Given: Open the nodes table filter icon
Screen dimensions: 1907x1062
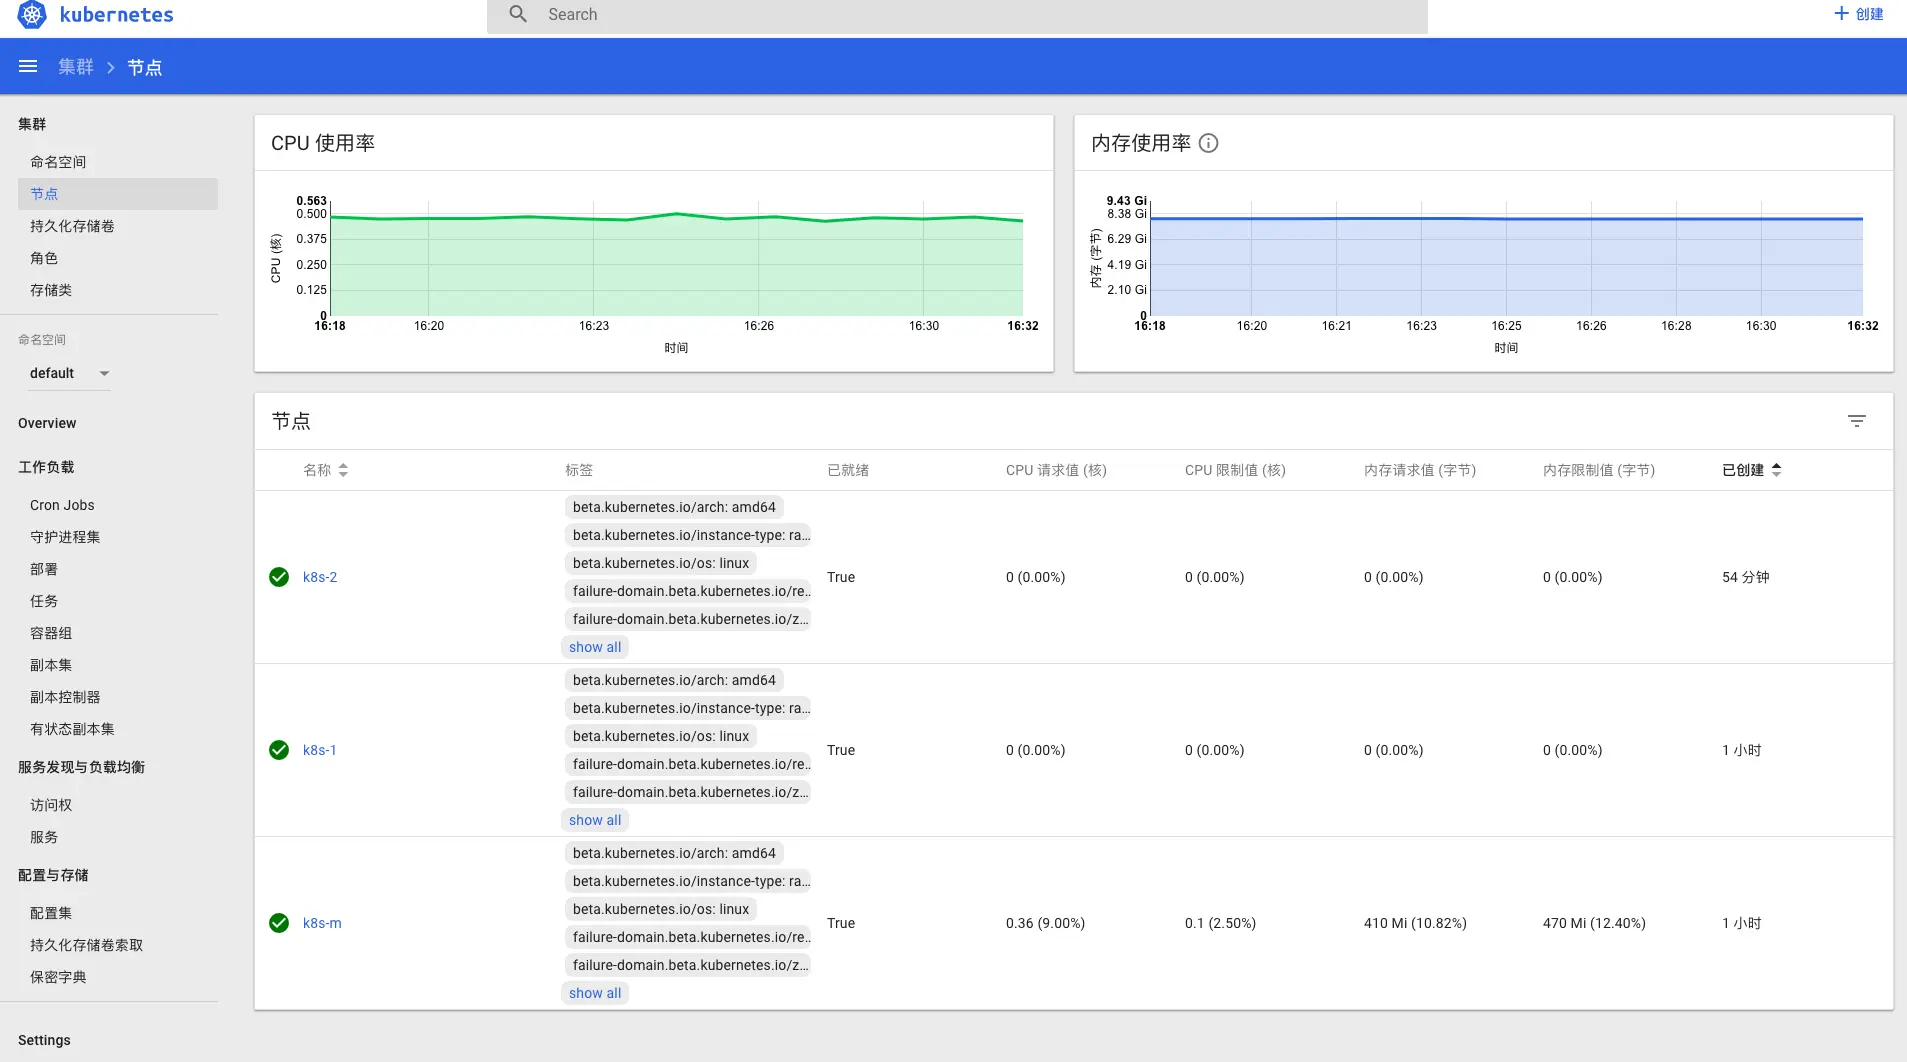Looking at the screenshot, I should pyautogui.click(x=1857, y=421).
